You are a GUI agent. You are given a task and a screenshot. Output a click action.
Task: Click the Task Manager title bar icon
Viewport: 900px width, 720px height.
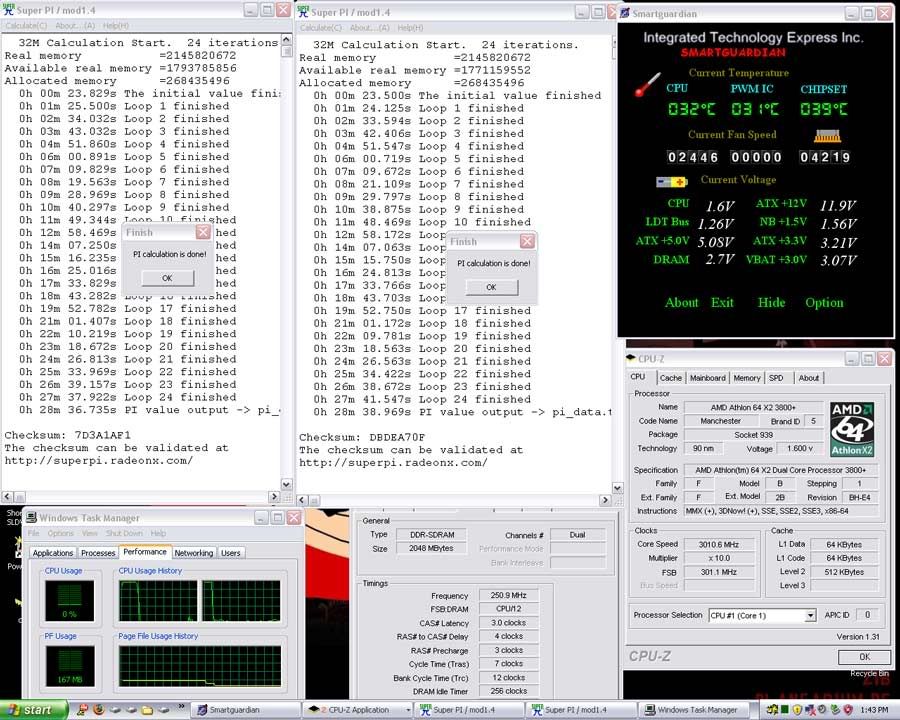click(x=31, y=517)
